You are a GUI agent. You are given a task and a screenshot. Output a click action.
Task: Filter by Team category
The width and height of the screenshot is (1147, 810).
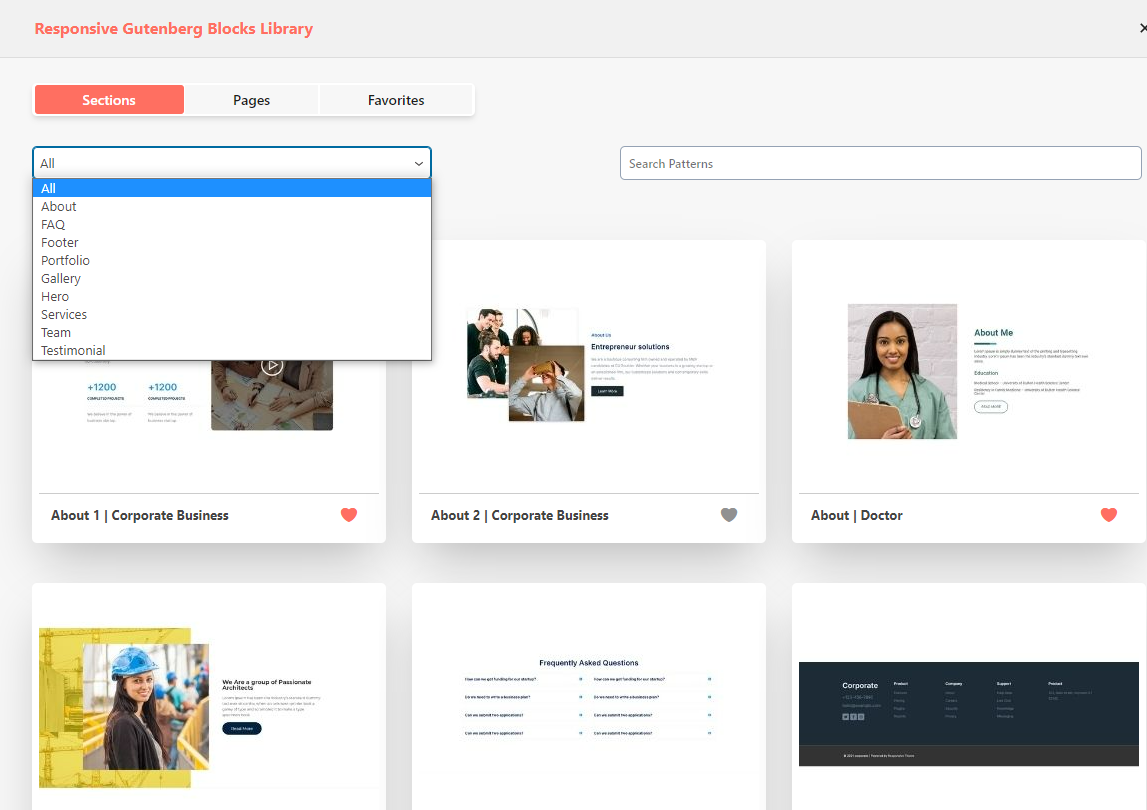point(232,332)
